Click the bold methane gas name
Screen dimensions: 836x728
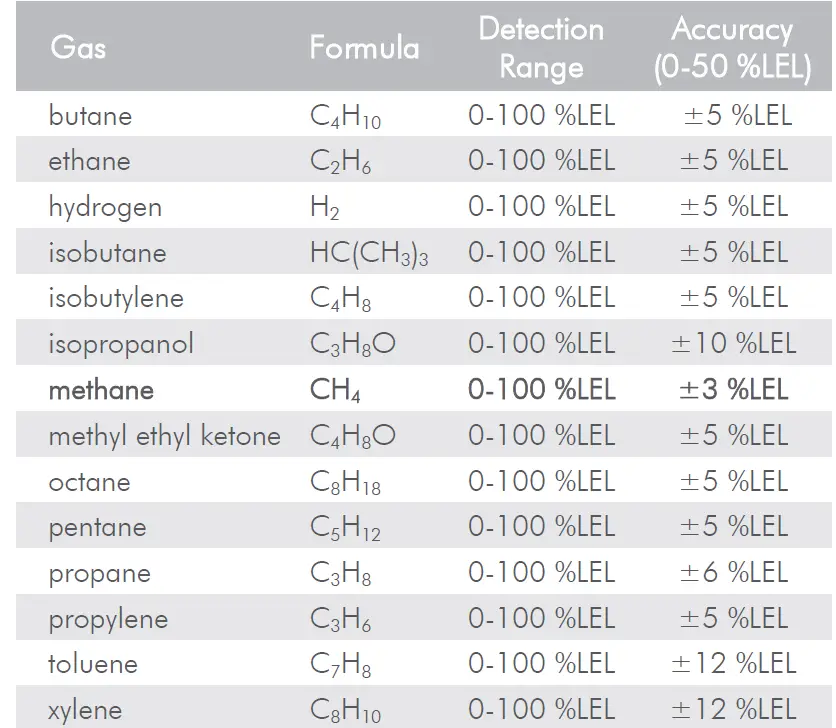click(101, 390)
